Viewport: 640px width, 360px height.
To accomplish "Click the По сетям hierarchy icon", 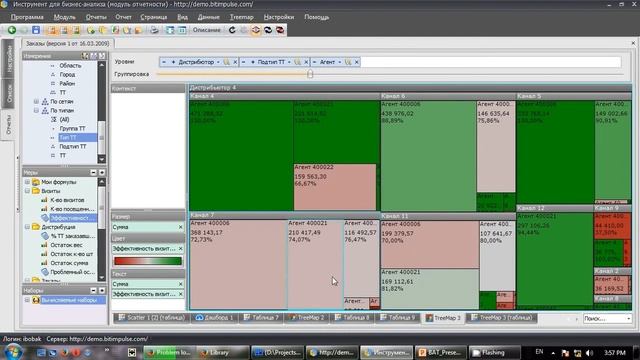I will pos(45,101).
